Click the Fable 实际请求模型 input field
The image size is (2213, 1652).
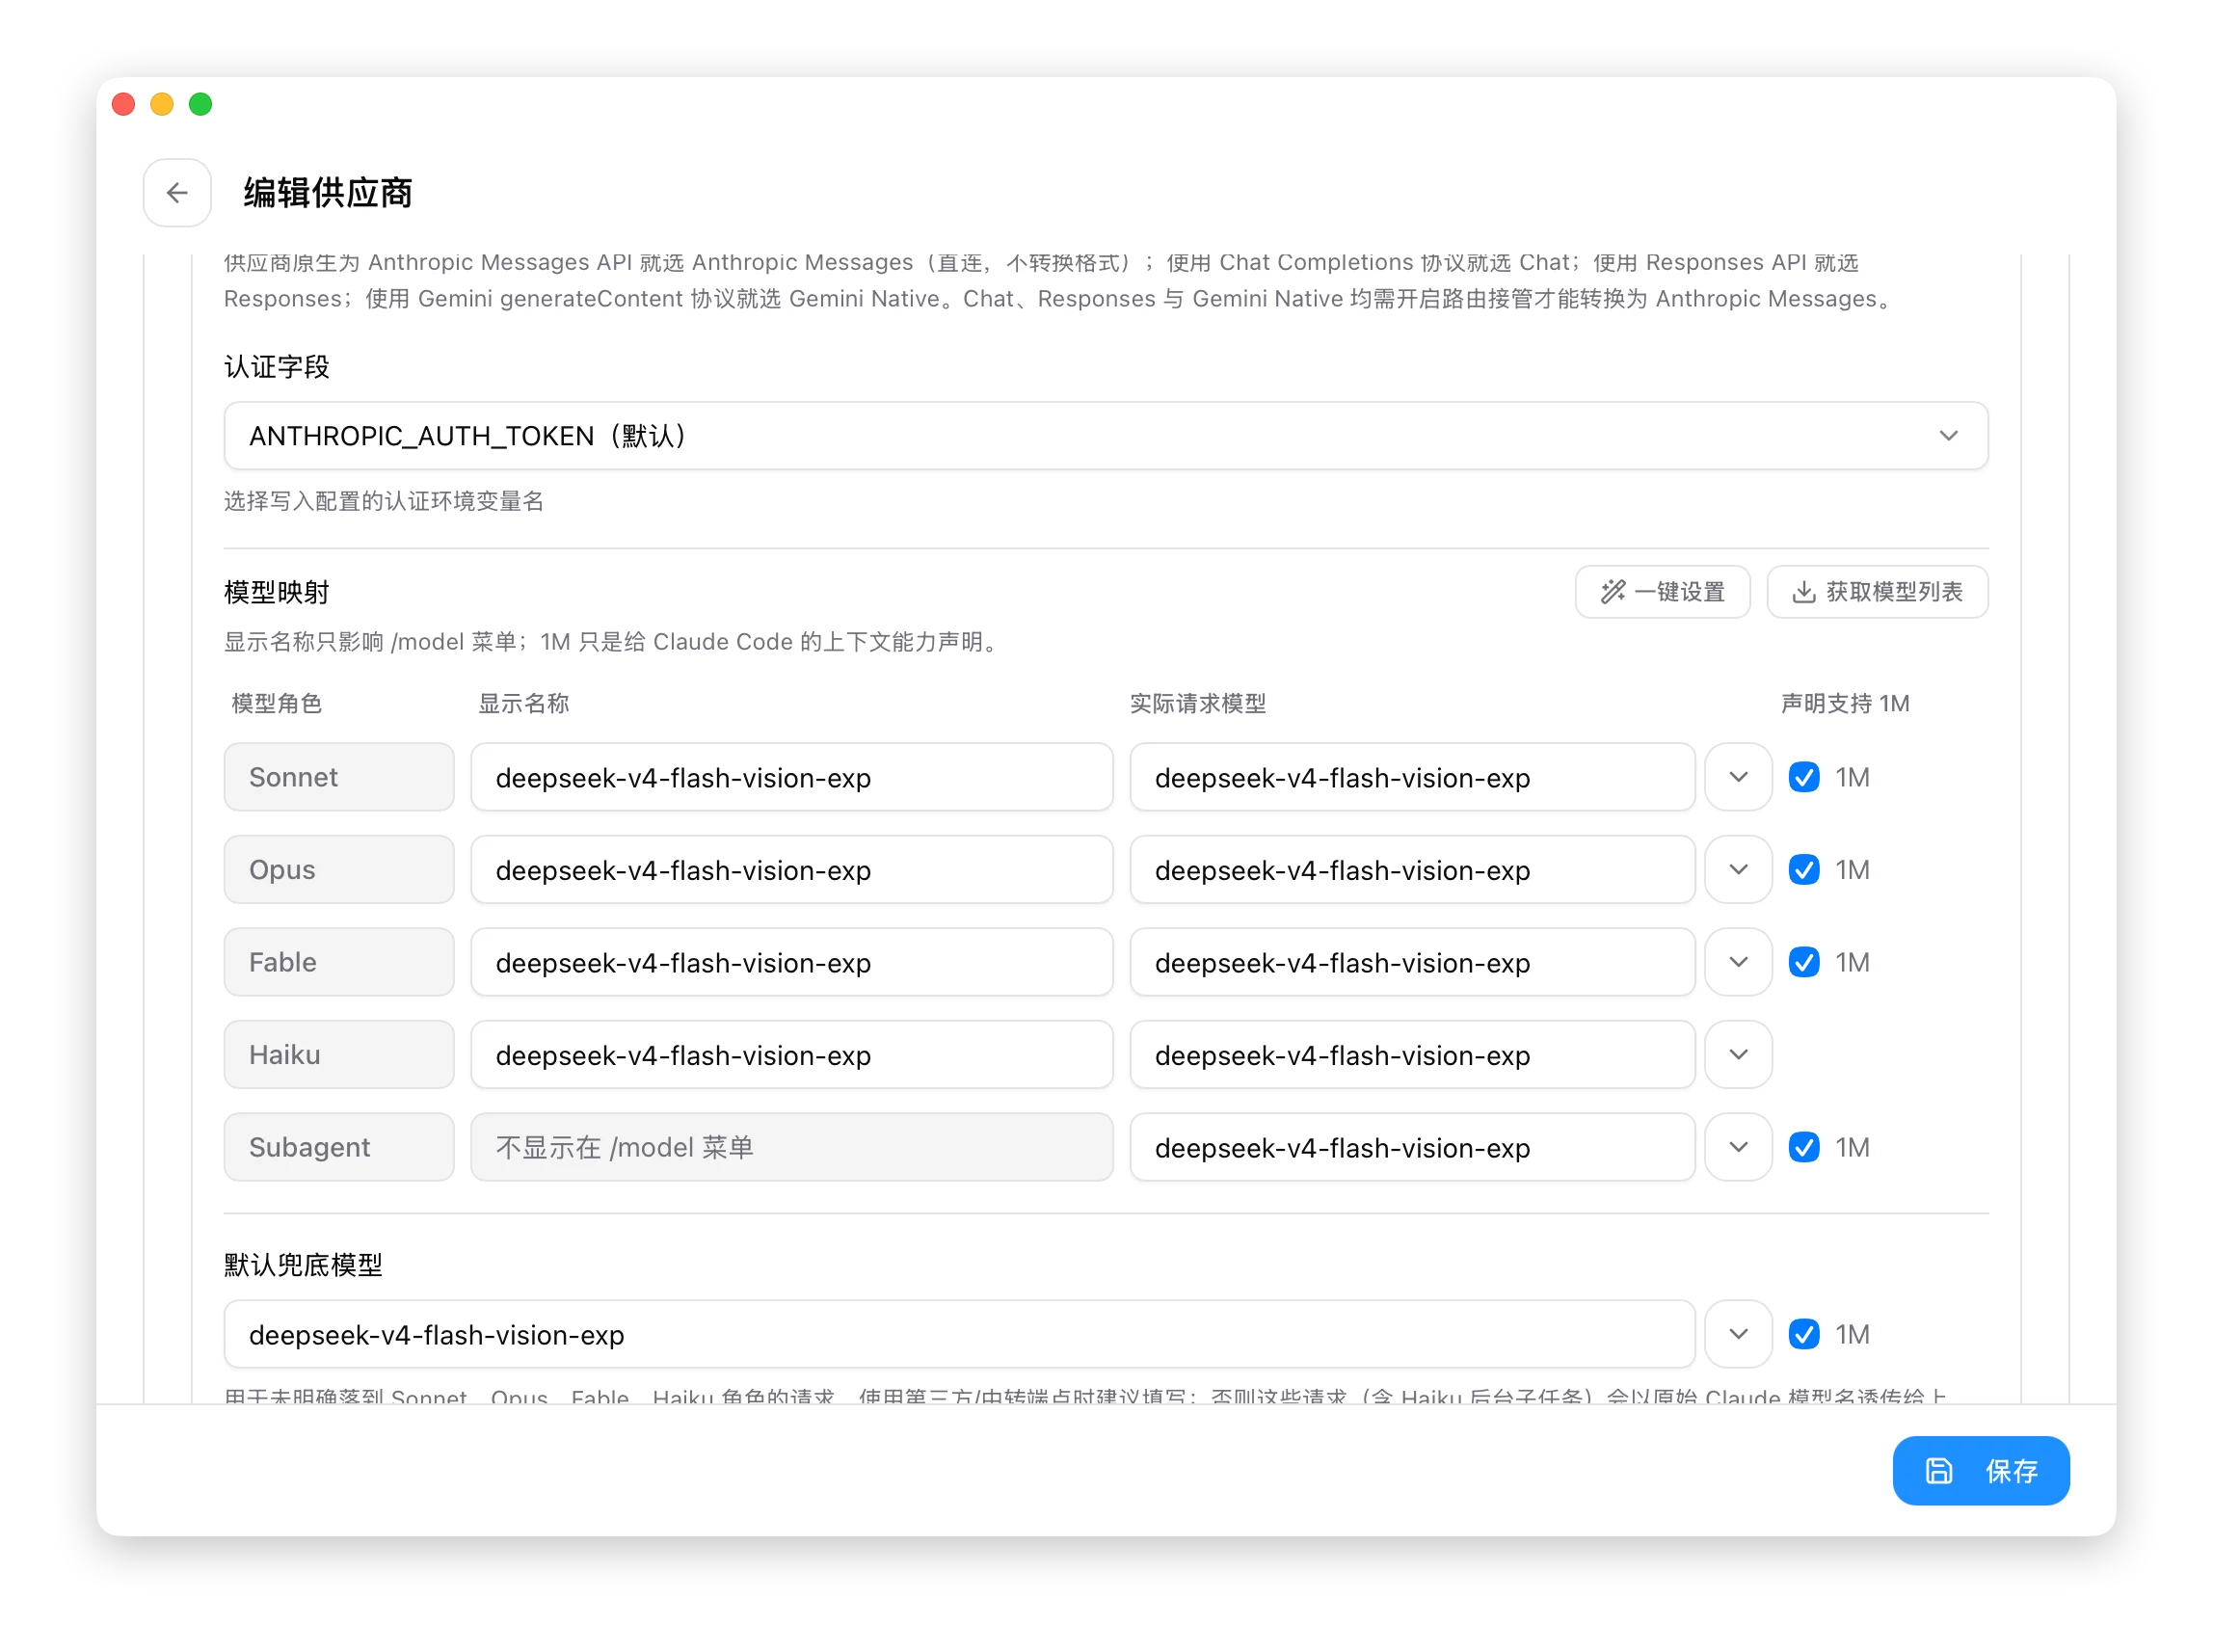tap(1412, 962)
